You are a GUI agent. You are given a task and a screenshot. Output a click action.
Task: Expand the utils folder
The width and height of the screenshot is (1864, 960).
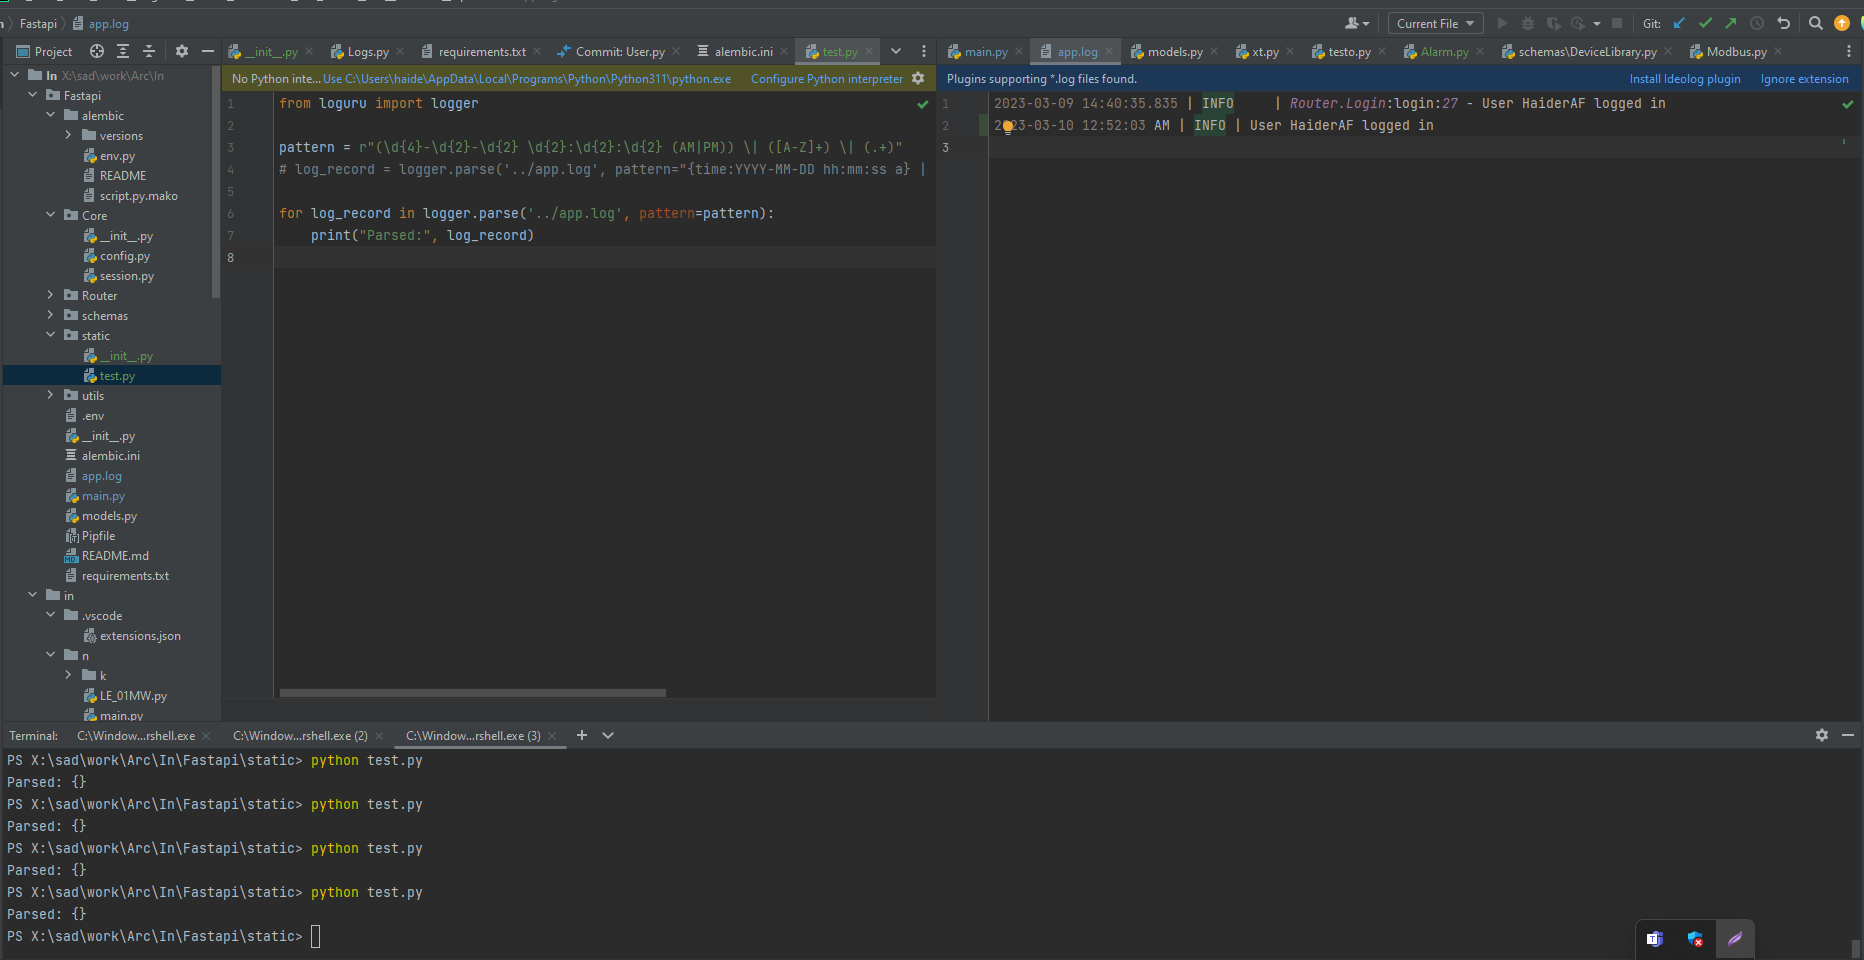coord(50,395)
